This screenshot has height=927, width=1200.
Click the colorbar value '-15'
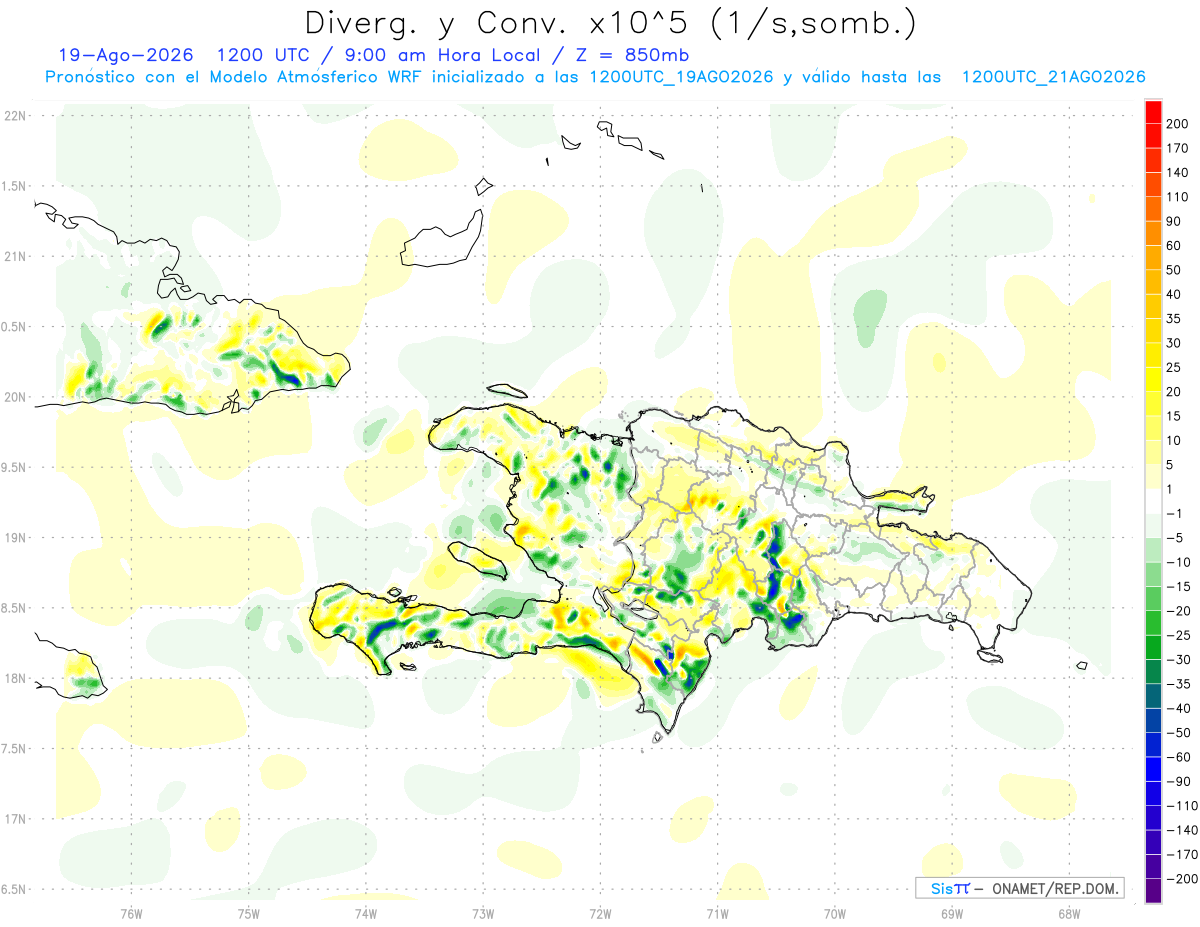1178,587
